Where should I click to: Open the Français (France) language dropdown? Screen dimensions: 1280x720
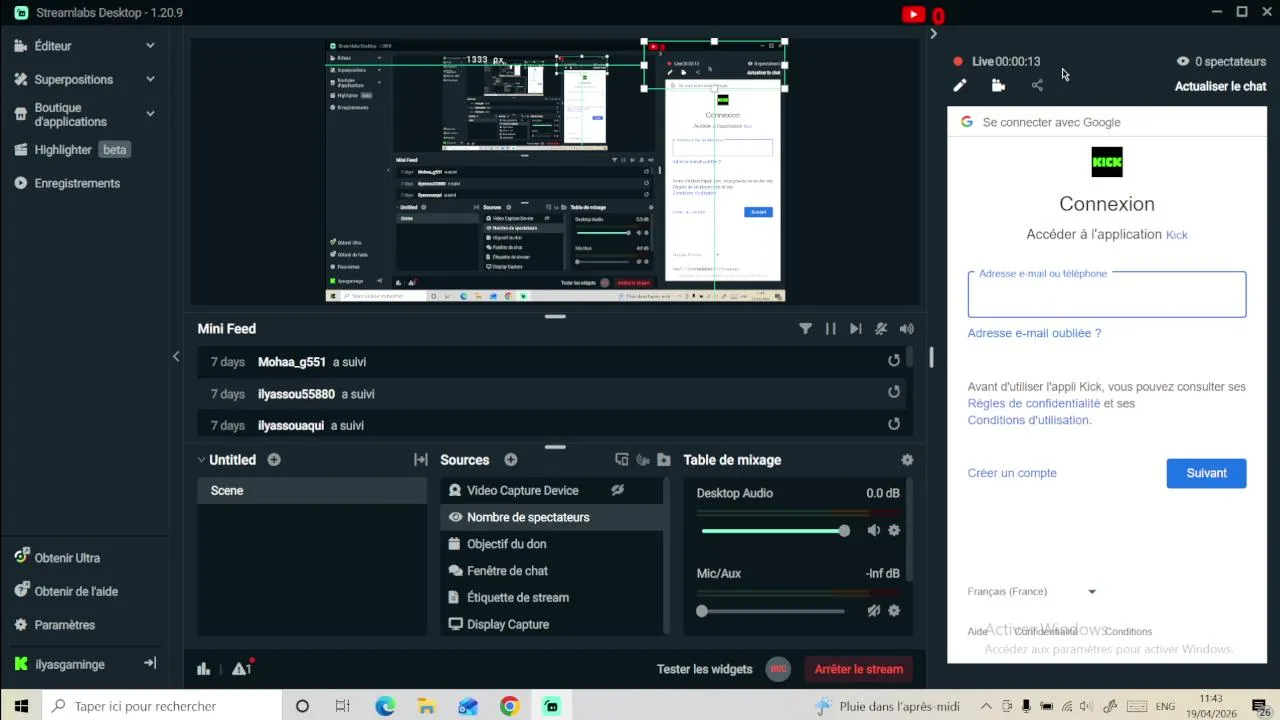1032,592
